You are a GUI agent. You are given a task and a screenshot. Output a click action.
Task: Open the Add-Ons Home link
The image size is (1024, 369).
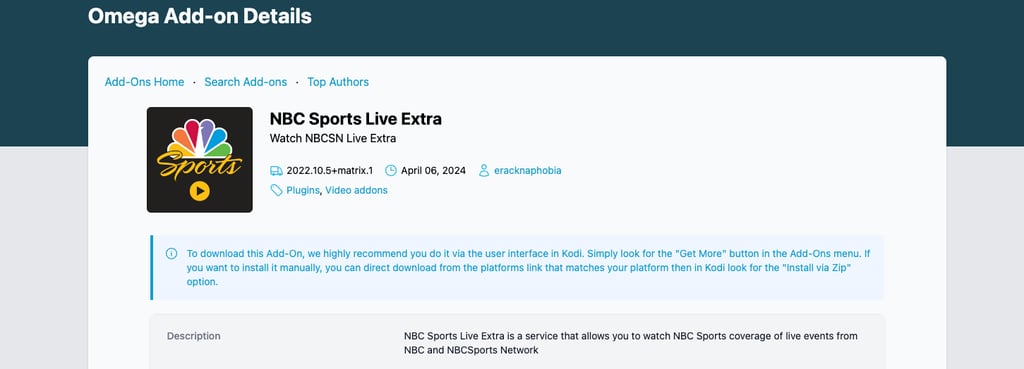(144, 82)
